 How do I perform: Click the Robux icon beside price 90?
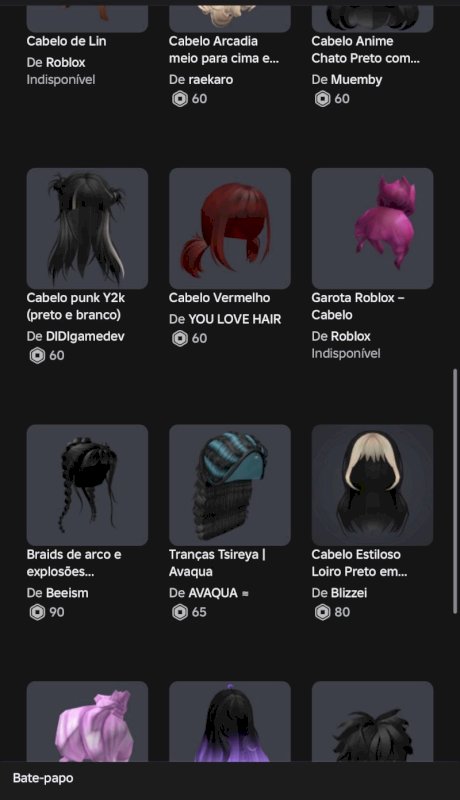(37, 612)
